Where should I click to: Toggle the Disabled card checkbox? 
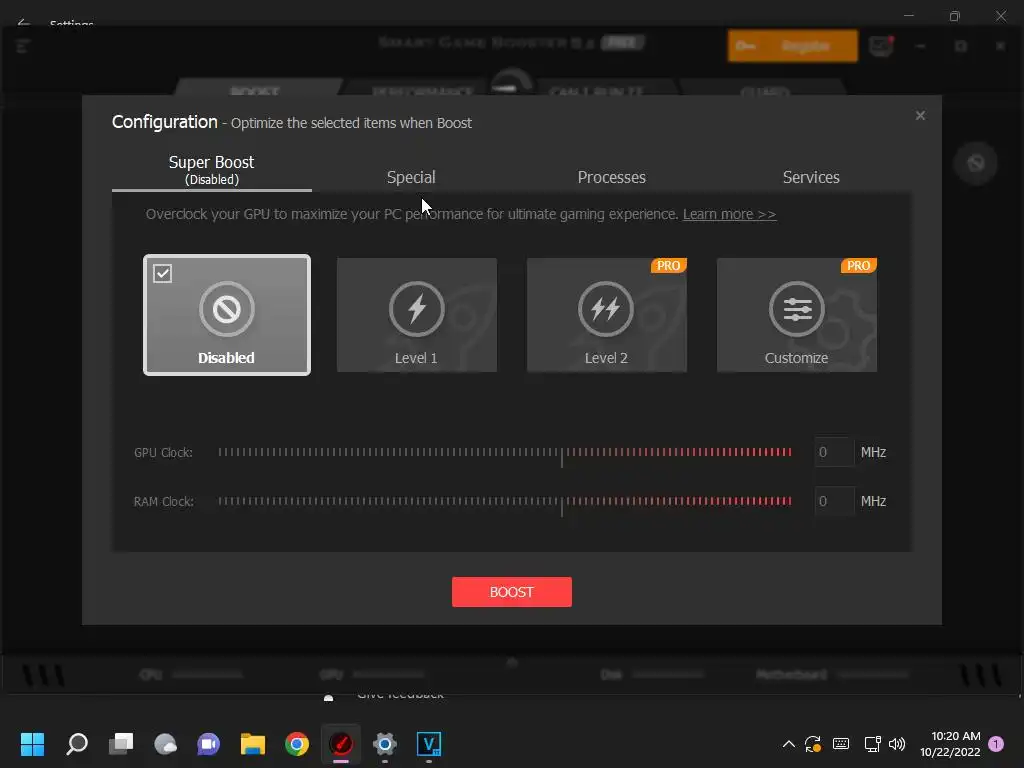click(x=163, y=273)
